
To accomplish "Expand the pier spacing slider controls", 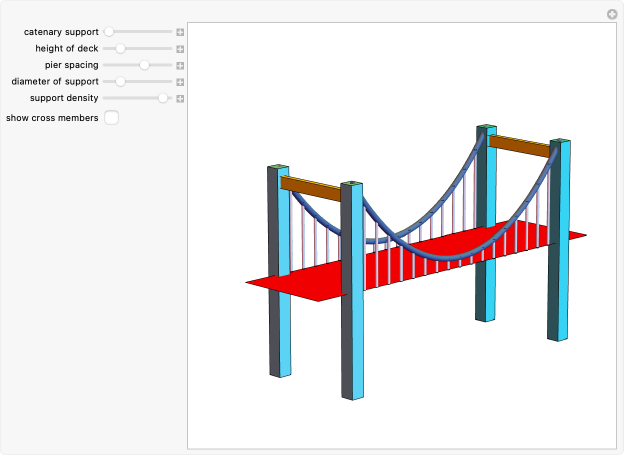I will click(x=180, y=65).
